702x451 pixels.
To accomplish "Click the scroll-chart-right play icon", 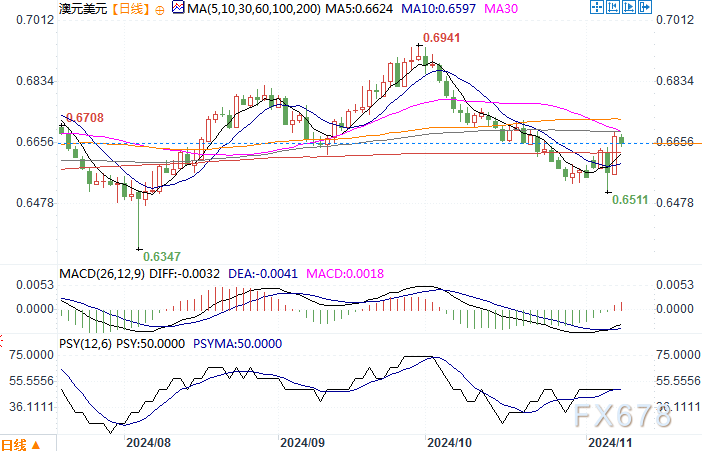I will pyautogui.click(x=629, y=7).
